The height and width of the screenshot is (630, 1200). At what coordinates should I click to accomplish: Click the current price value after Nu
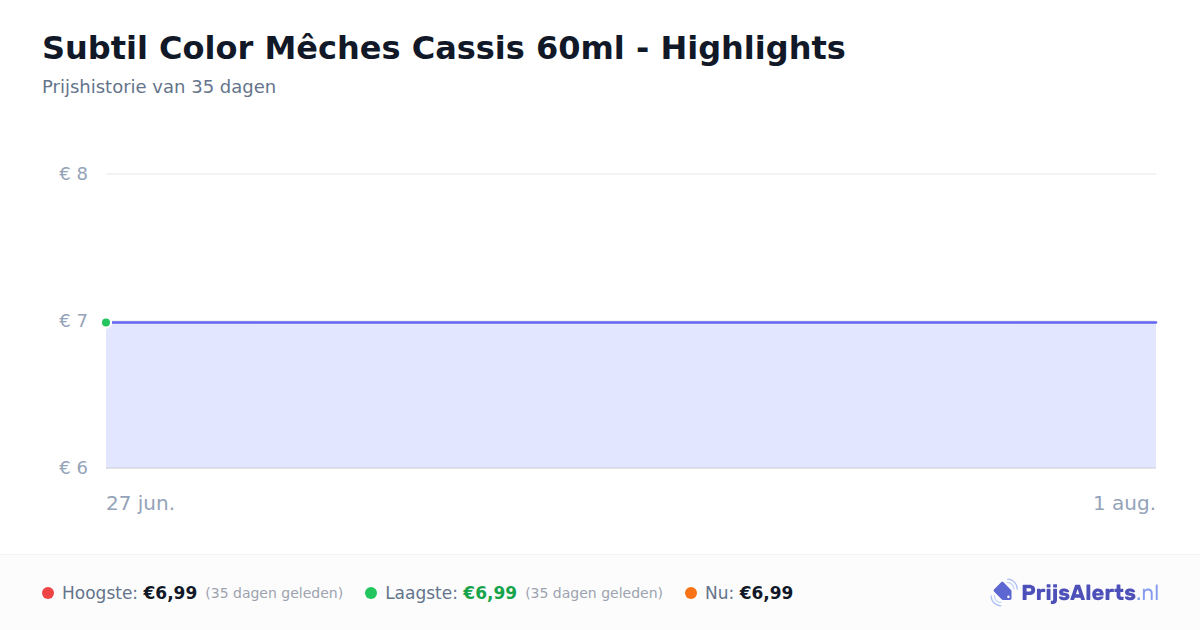coord(766,593)
